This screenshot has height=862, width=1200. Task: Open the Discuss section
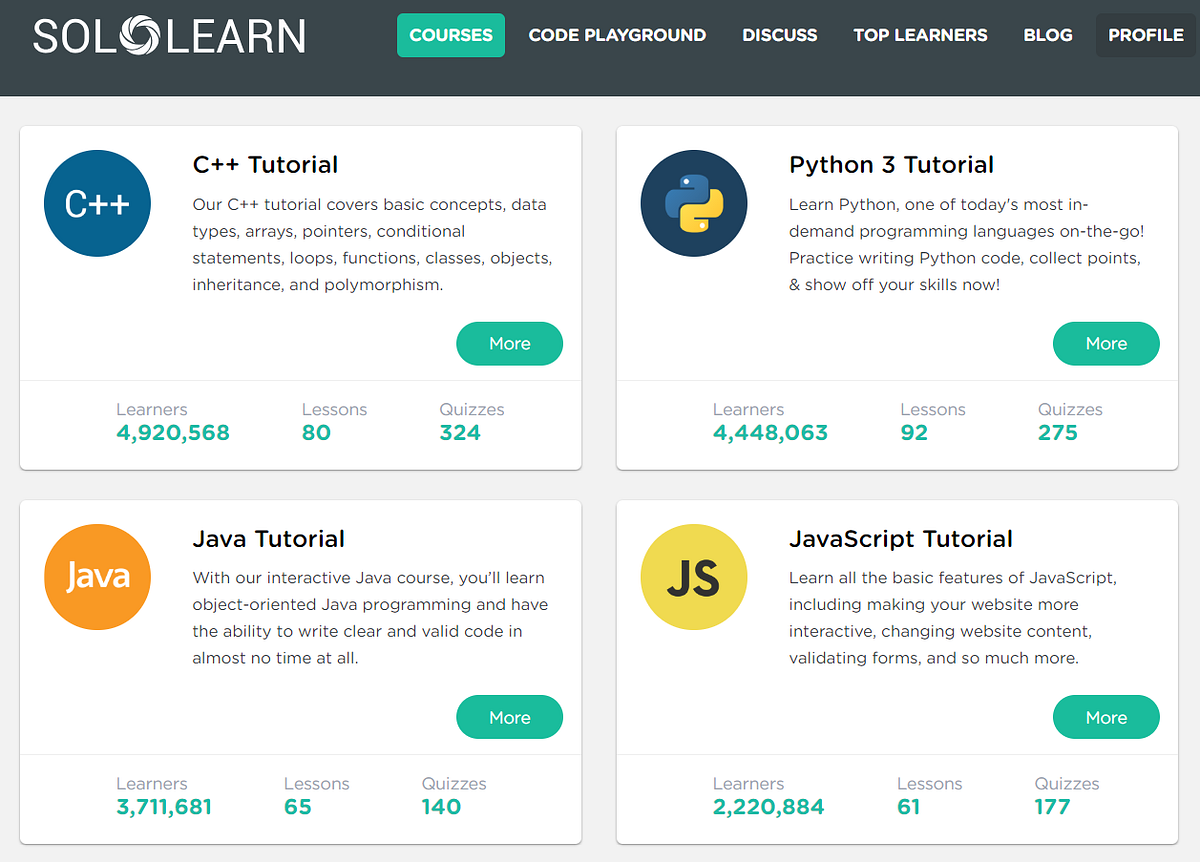pyautogui.click(x=779, y=35)
